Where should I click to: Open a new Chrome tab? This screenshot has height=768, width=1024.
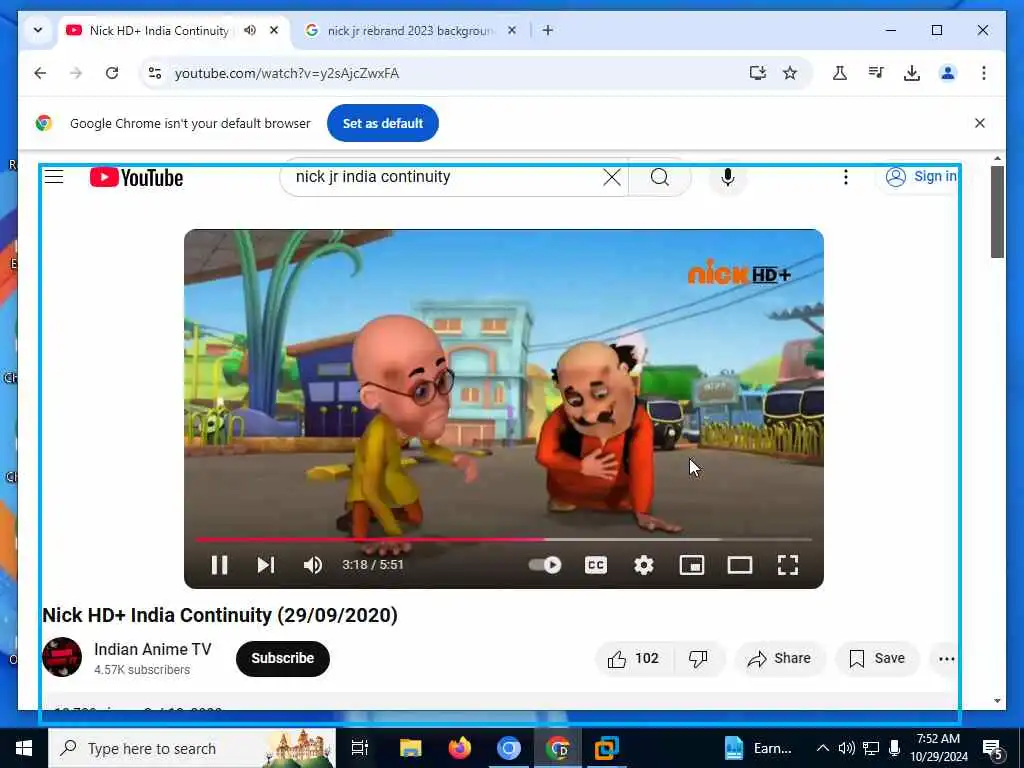point(548,30)
